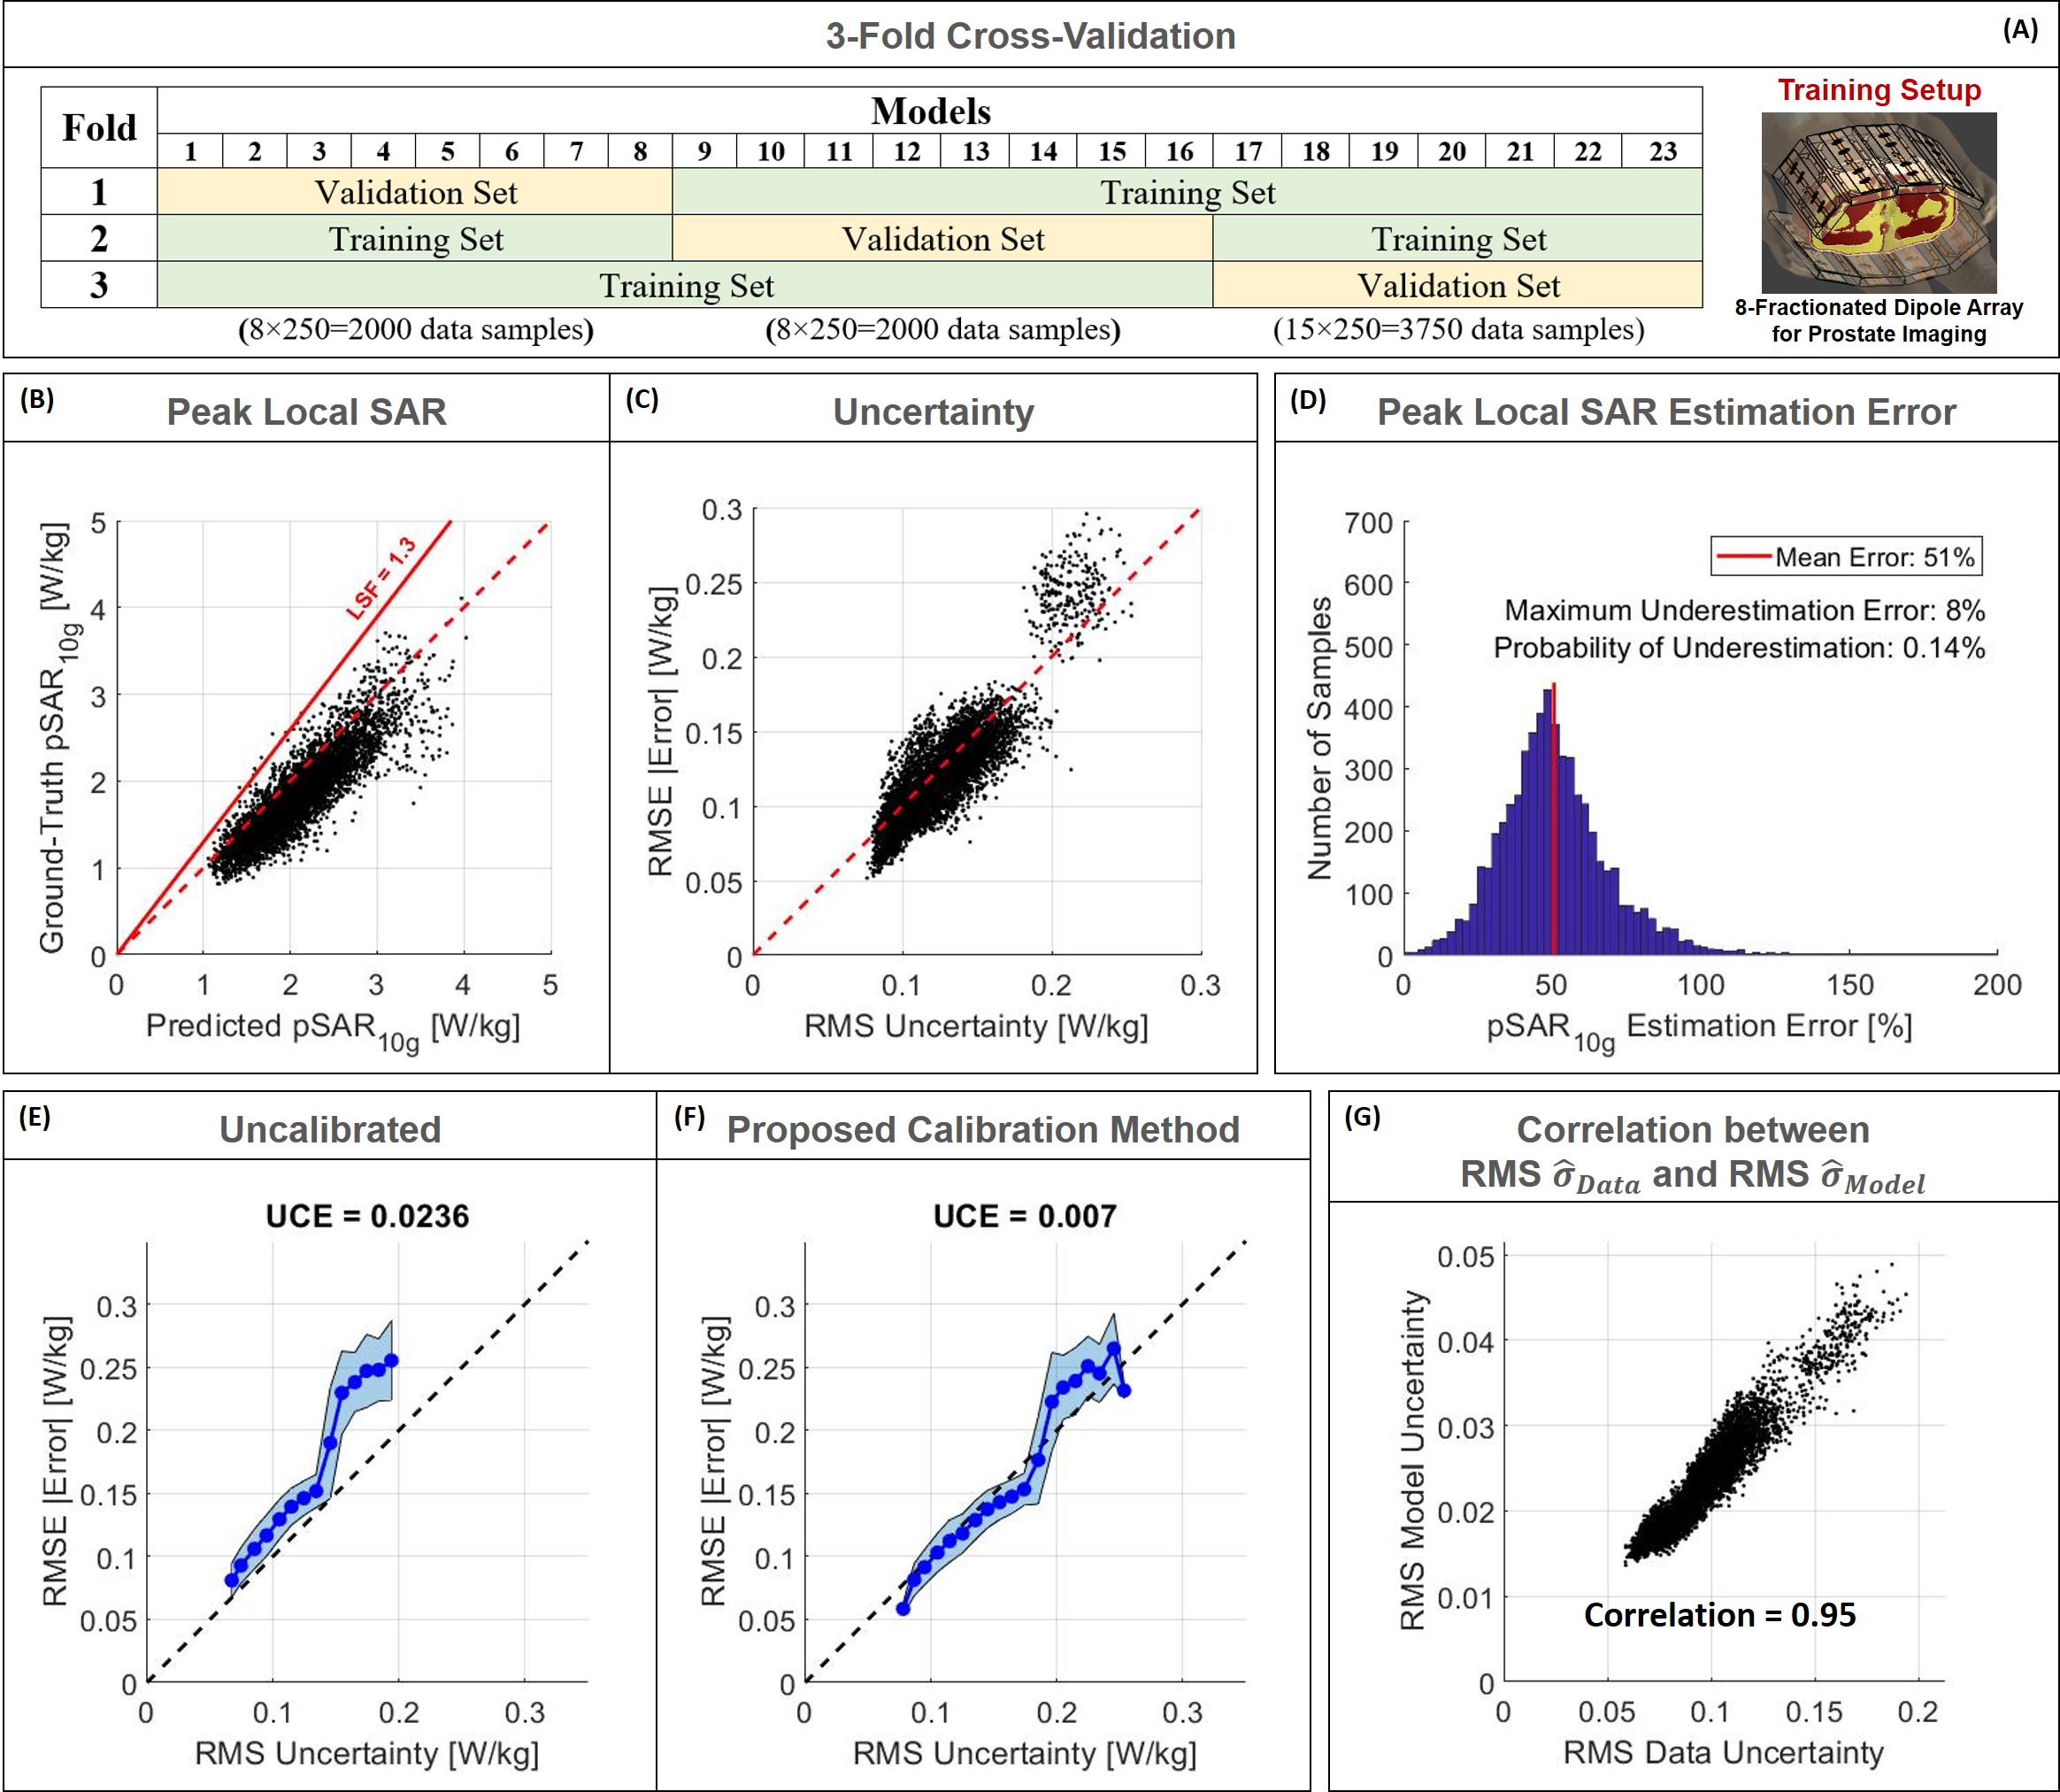
Task: Click the Mean Error: 51% legend box
Action: [x=1846, y=557]
